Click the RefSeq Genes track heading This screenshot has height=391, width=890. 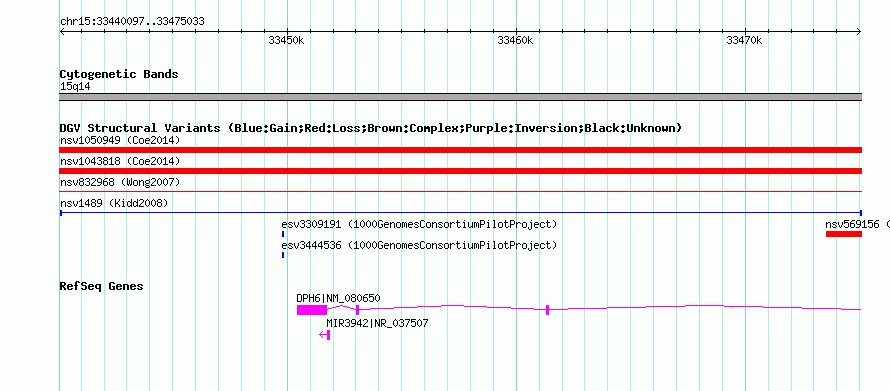(x=102, y=286)
